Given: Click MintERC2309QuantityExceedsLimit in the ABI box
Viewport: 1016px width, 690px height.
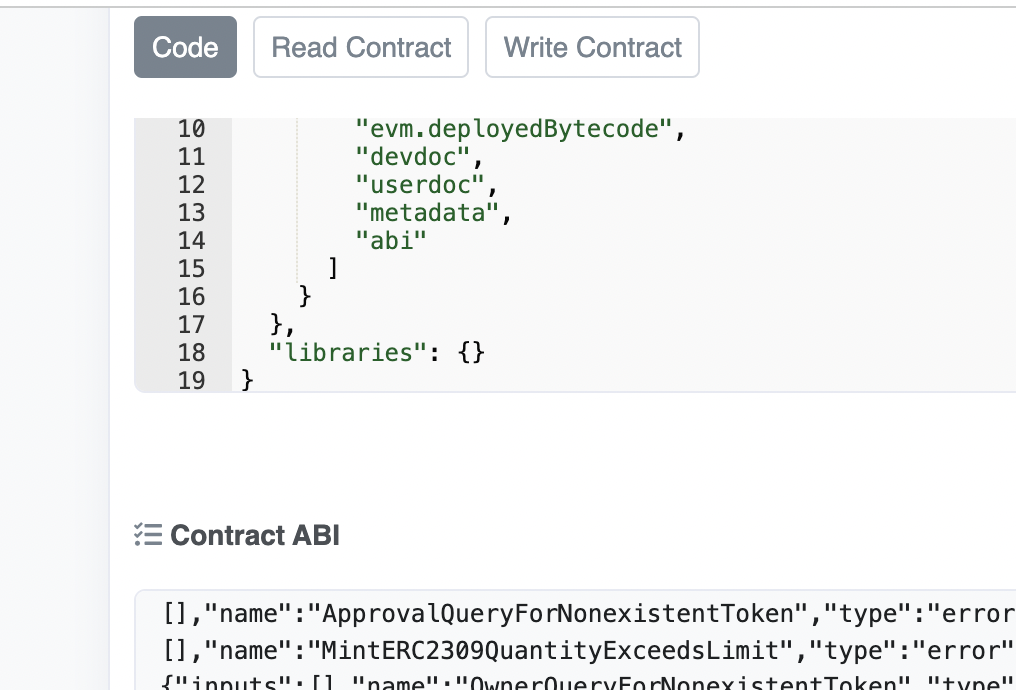Looking at the screenshot, I should [551, 651].
